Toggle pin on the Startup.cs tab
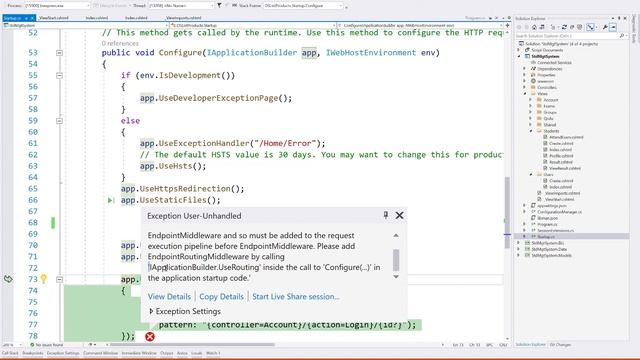 point(26,18)
